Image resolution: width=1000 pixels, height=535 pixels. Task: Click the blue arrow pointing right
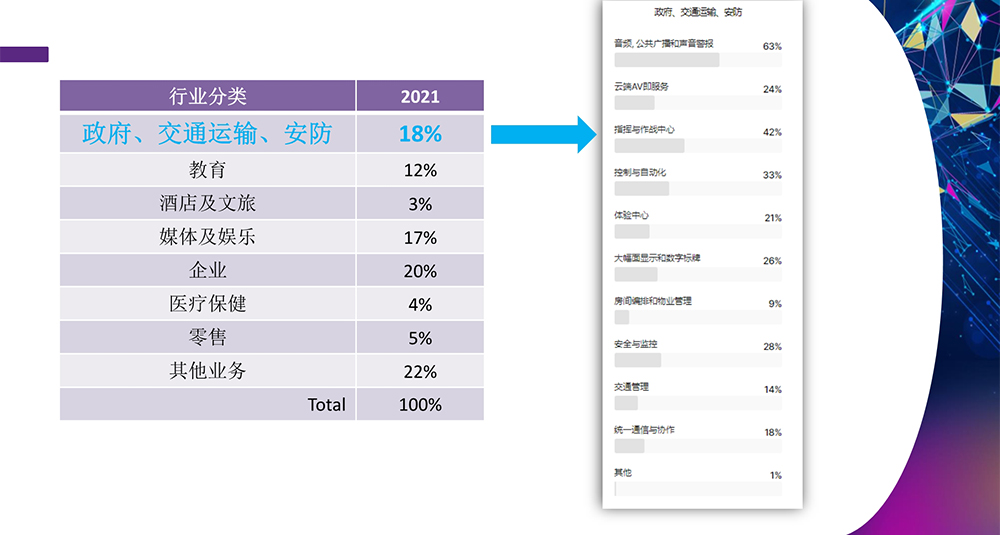(x=542, y=134)
